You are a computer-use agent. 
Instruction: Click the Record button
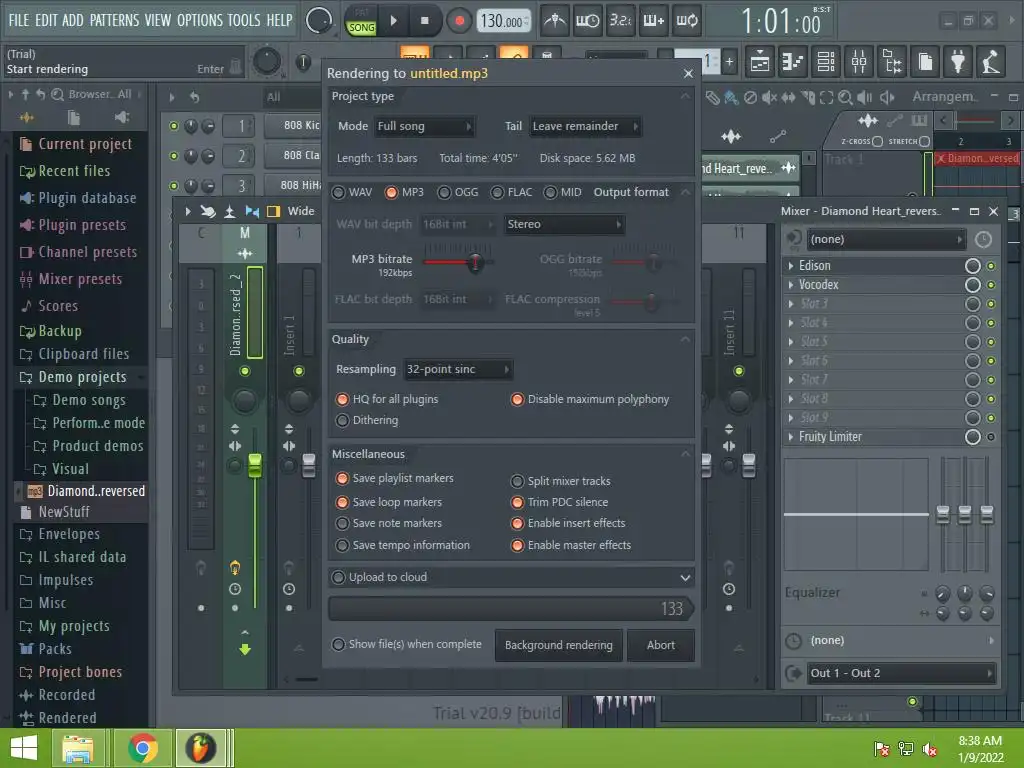click(459, 21)
